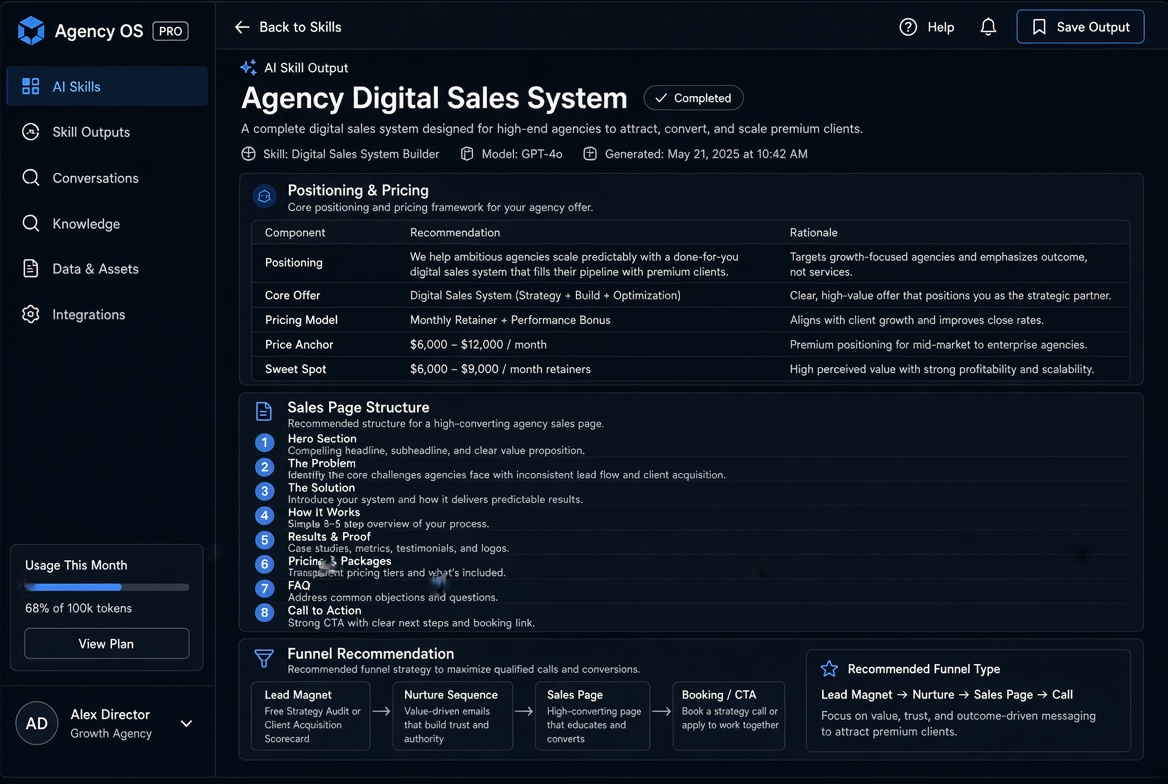Click the Funnel Recommendation funnel icon
Screen dimensions: 1168x784
click(264, 658)
